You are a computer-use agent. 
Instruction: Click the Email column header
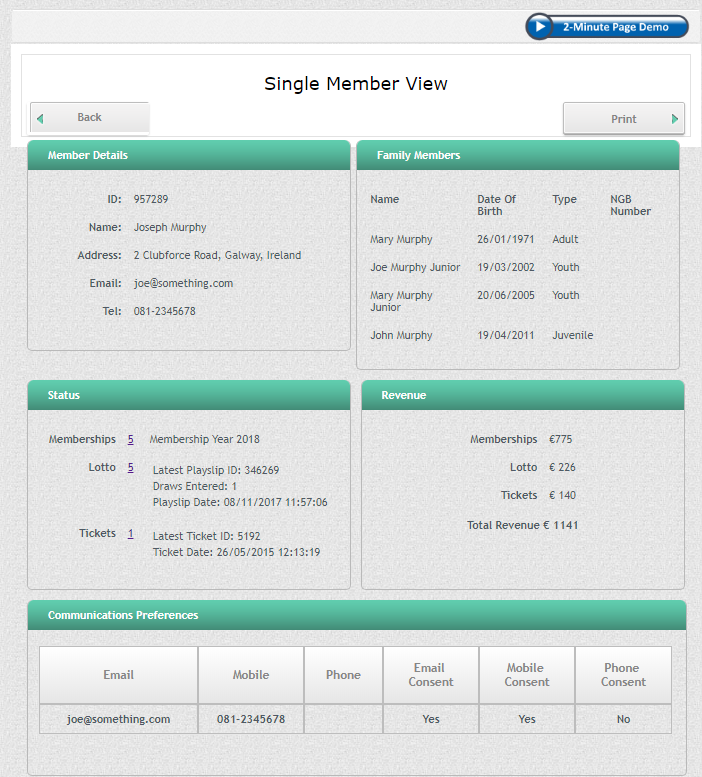click(x=118, y=675)
